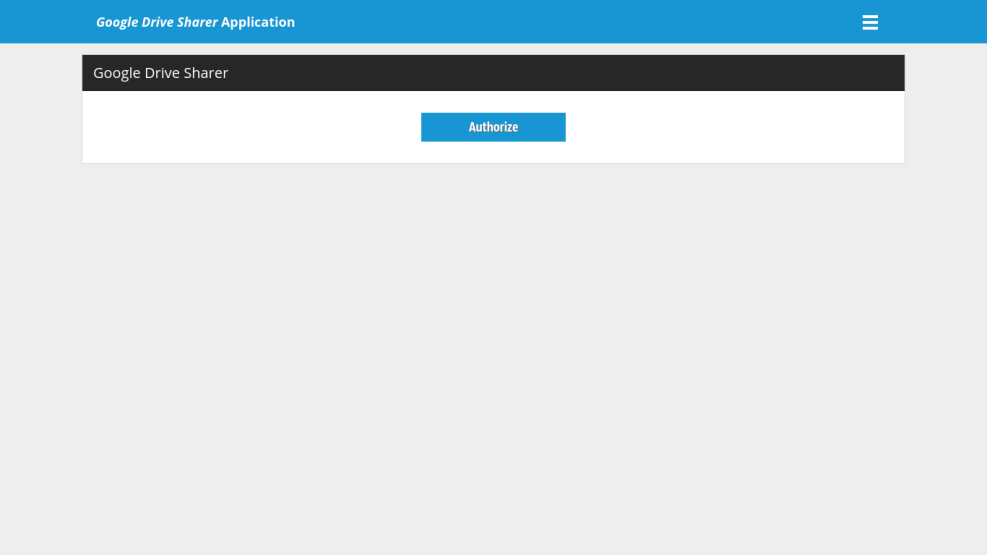Click empty white panel area left of Authorize
The height and width of the screenshot is (555, 987).
pos(250,127)
